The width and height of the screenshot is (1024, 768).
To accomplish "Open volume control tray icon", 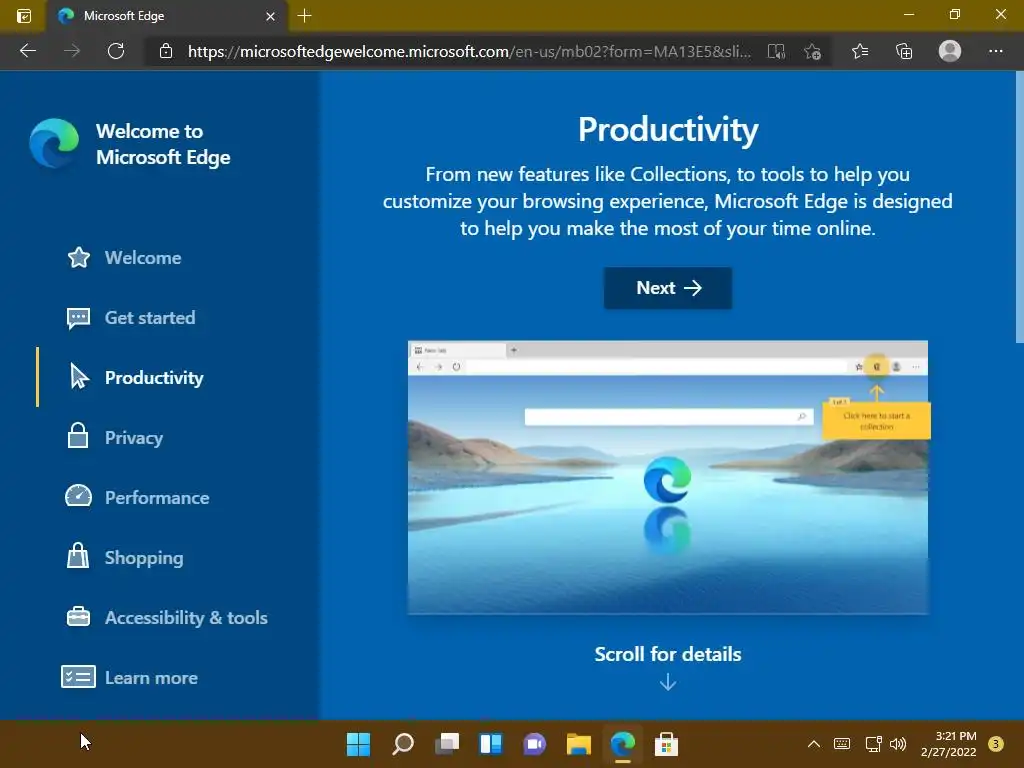I will [898, 744].
